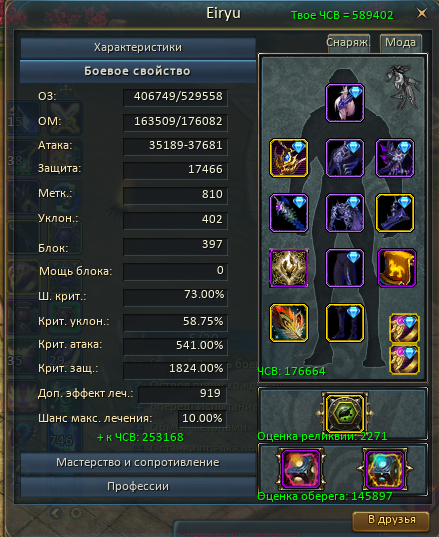The image size is (439, 537).
Task: Click the helmet equipment slot icon
Action: pos(344,103)
